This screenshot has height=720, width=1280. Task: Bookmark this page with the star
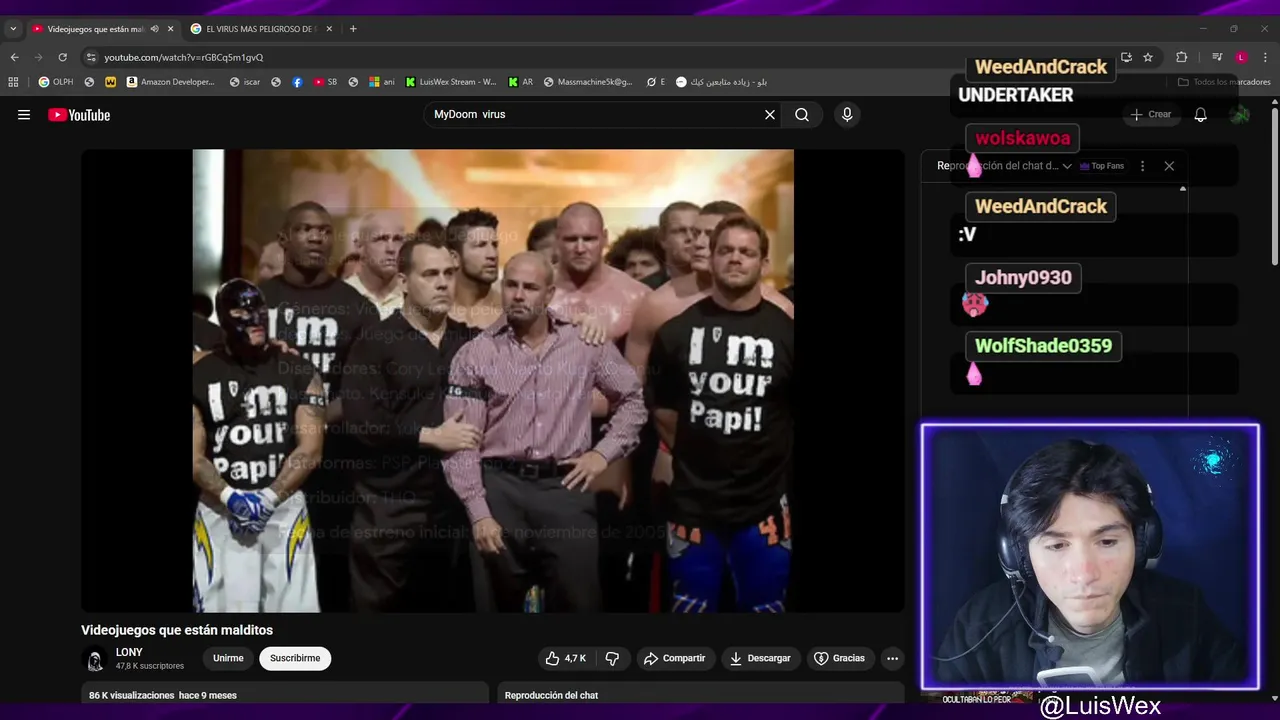pos(1148,57)
